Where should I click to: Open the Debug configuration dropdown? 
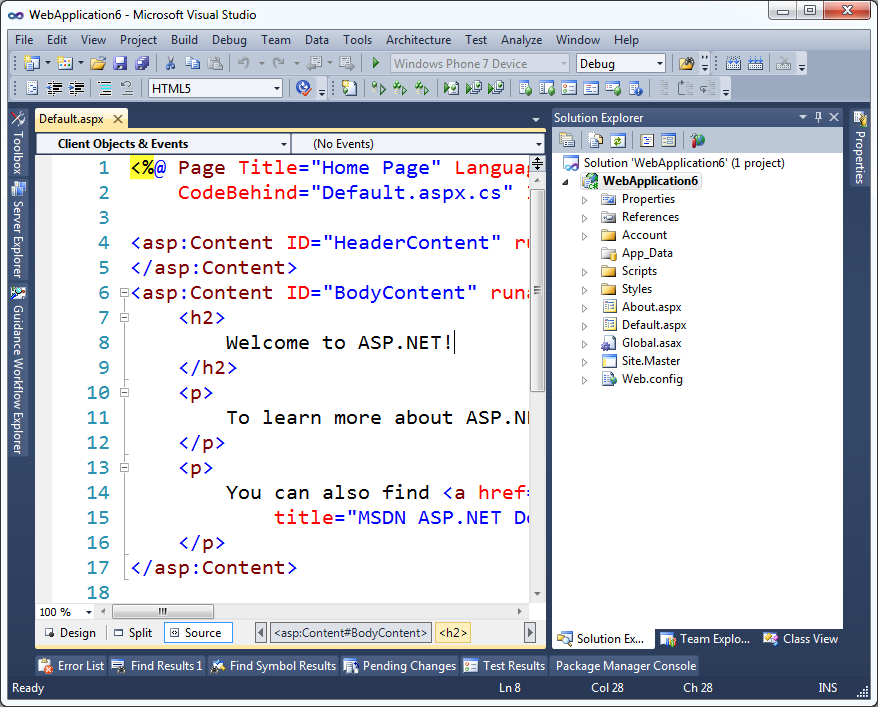pos(660,64)
